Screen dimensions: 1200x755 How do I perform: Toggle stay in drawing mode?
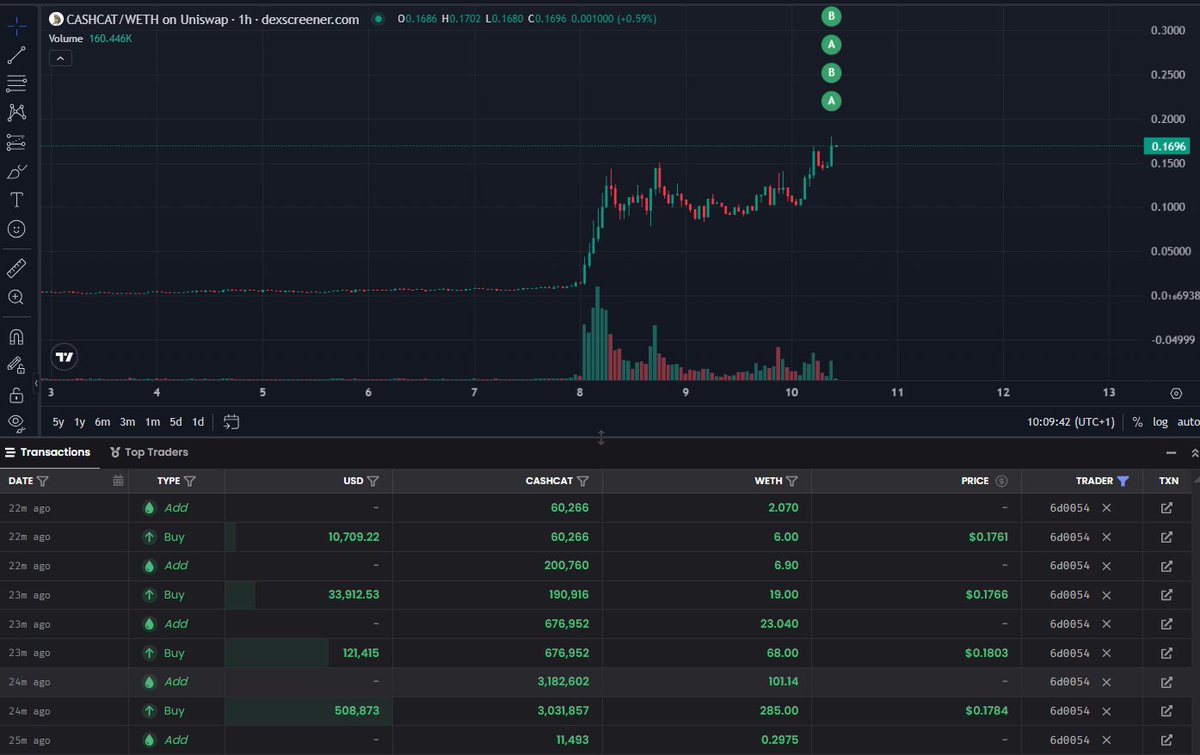coord(16,365)
